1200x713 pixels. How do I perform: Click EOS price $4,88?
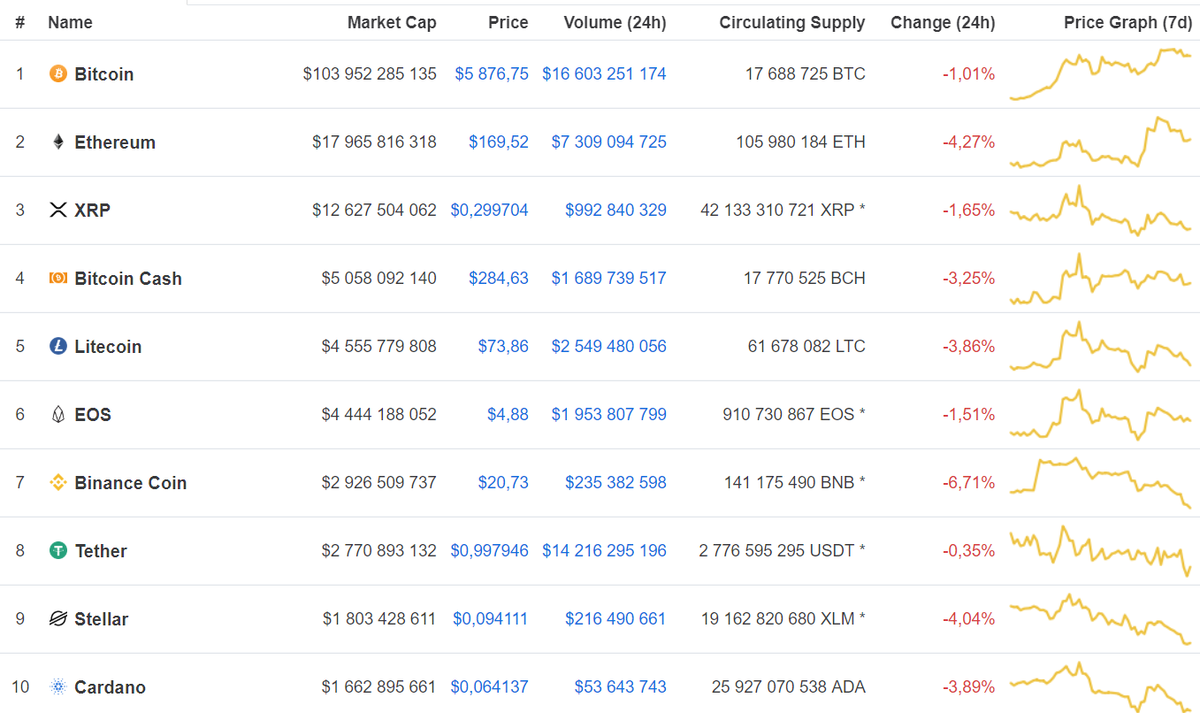[508, 414]
